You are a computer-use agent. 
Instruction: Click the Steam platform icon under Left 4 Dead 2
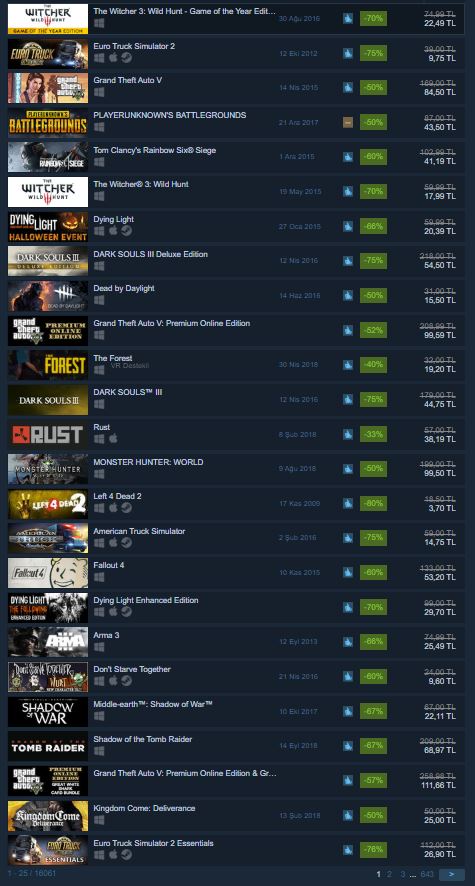127,508
